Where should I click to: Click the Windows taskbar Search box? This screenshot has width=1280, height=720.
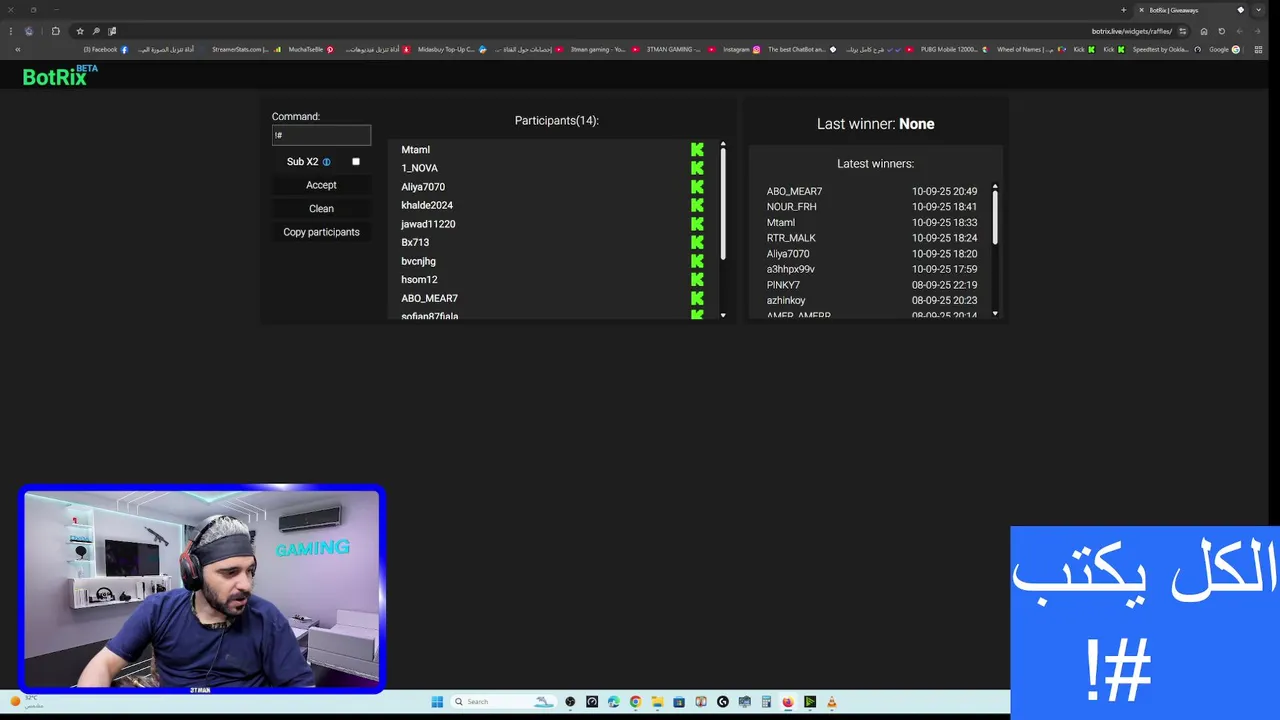(502, 702)
